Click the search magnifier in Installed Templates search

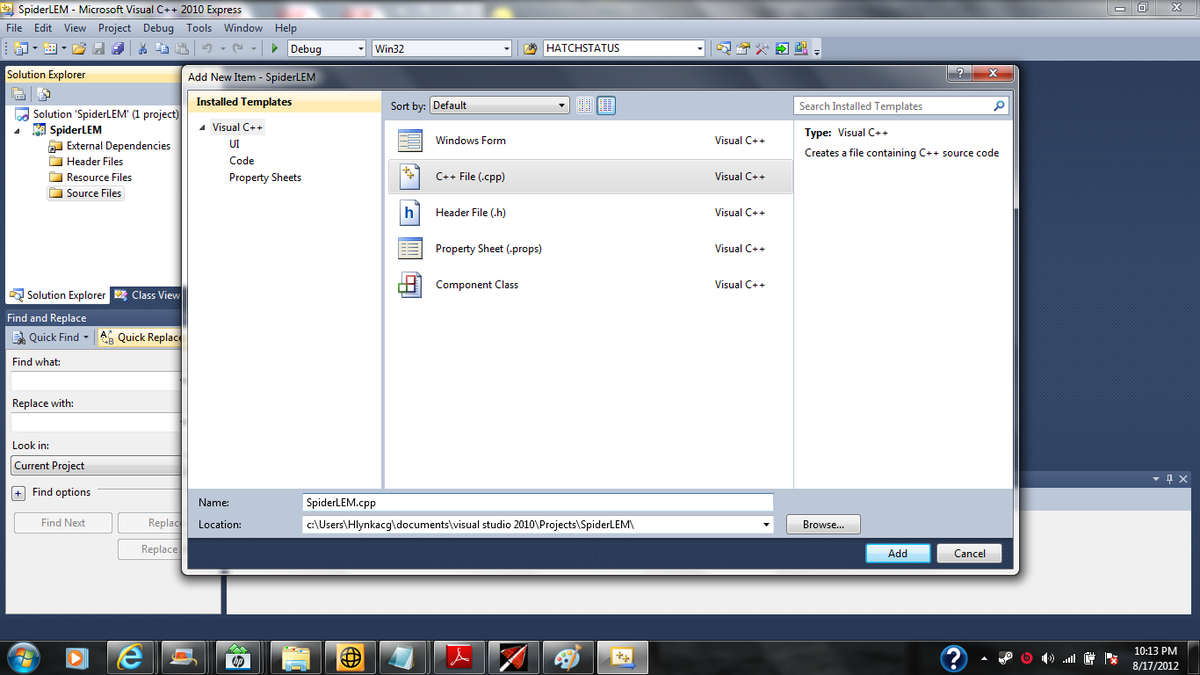pyautogui.click(x=998, y=105)
